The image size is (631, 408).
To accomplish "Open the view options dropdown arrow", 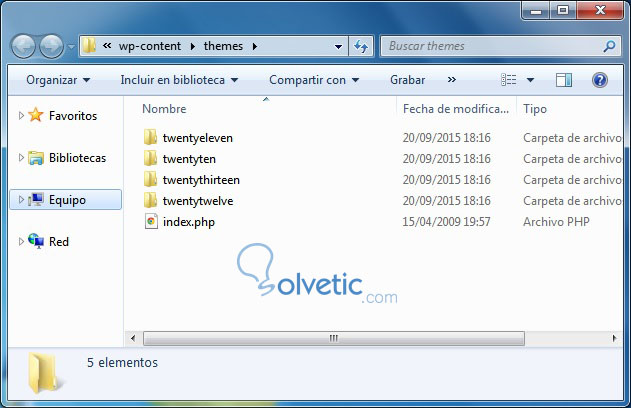I will click(x=530, y=80).
